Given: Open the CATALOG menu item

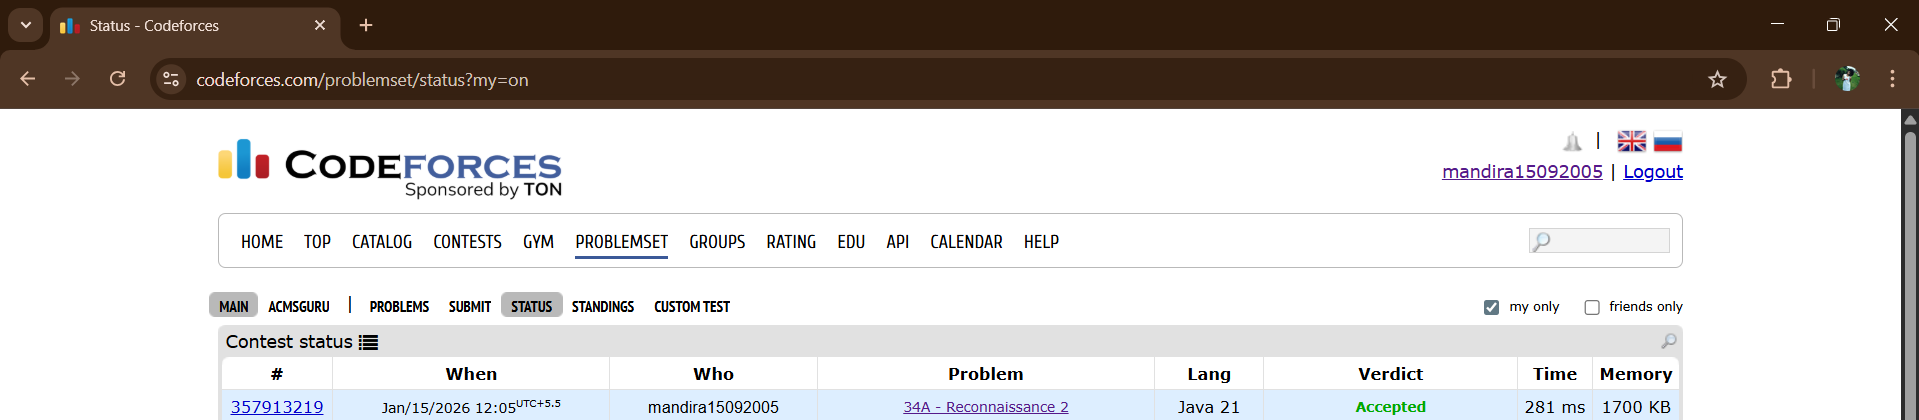Looking at the screenshot, I should coord(382,242).
